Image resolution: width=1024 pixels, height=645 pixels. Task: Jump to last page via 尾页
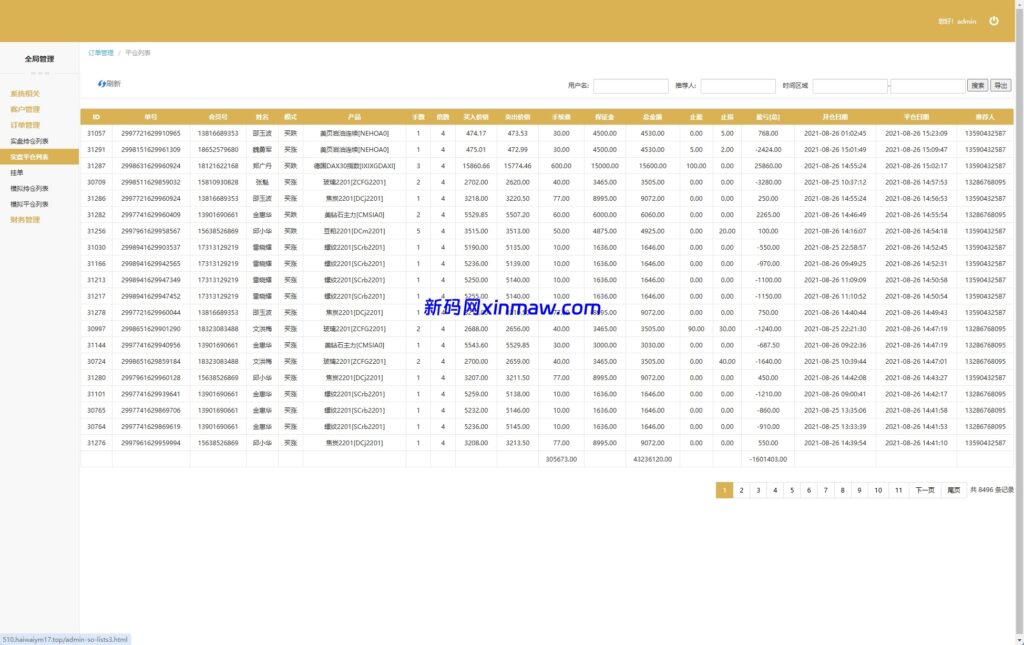pos(953,490)
